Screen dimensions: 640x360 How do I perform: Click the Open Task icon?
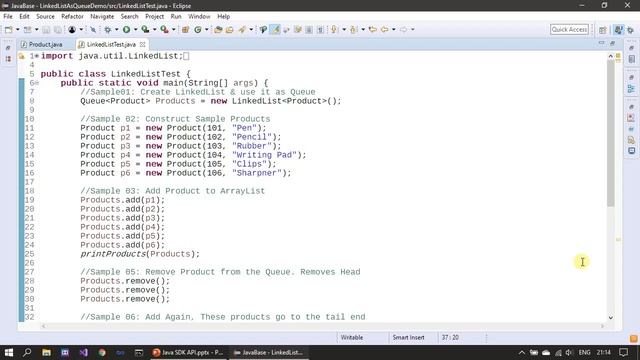pyautogui.click(x=229, y=29)
